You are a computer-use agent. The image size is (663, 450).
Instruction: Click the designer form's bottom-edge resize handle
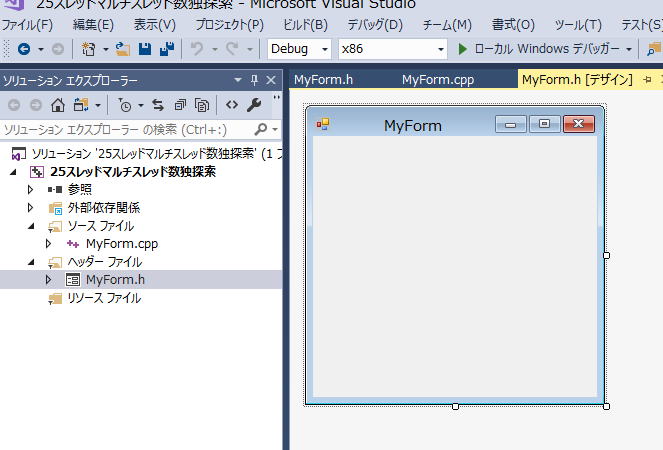click(455, 406)
